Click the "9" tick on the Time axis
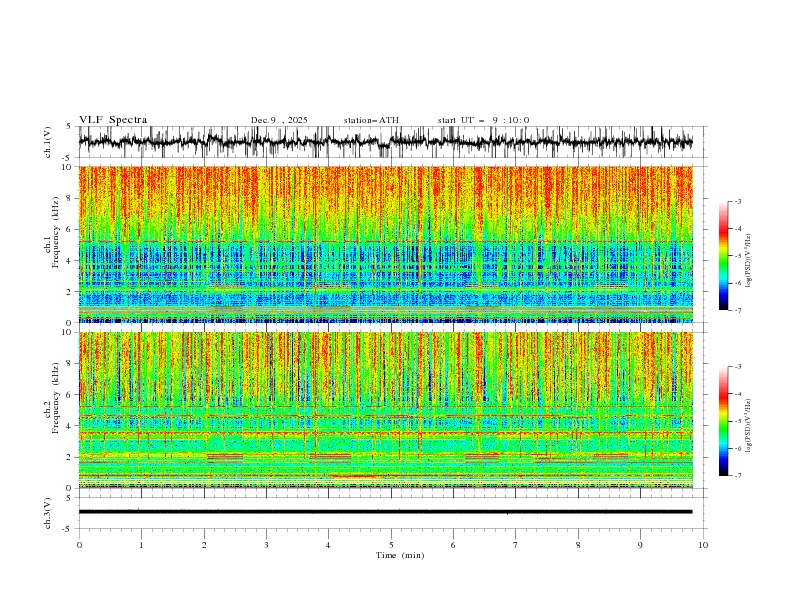Image resolution: width=792 pixels, height=612 pixels. click(640, 545)
